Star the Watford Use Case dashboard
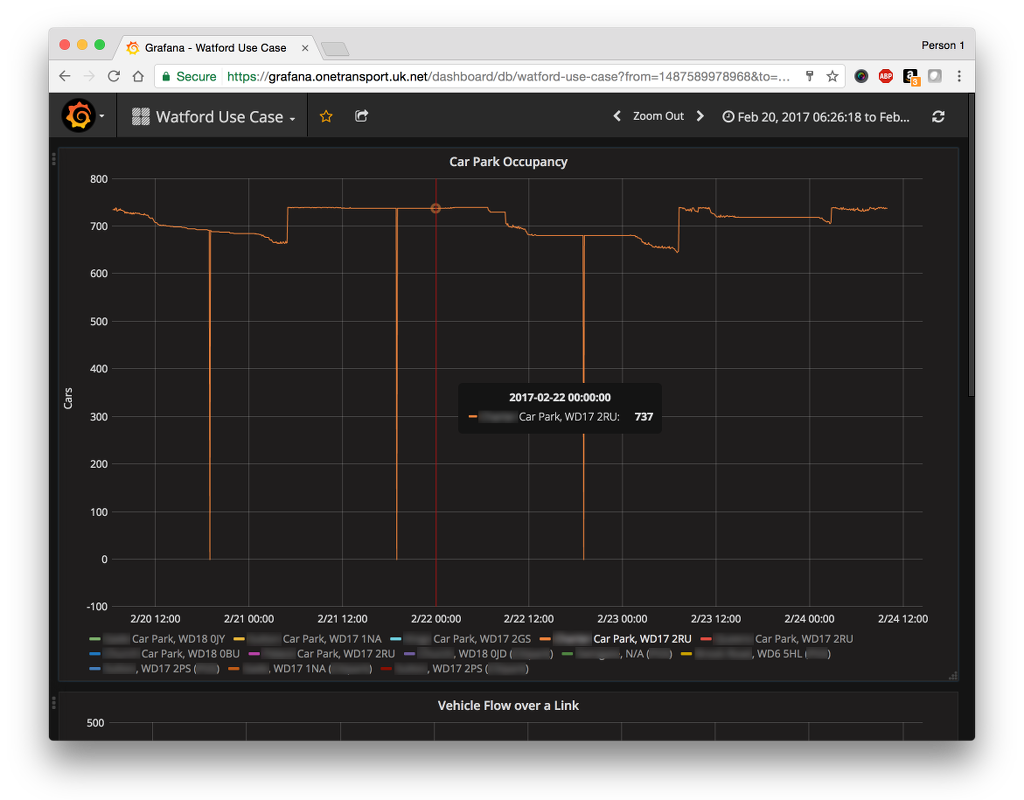The image size is (1024, 800). point(326,116)
